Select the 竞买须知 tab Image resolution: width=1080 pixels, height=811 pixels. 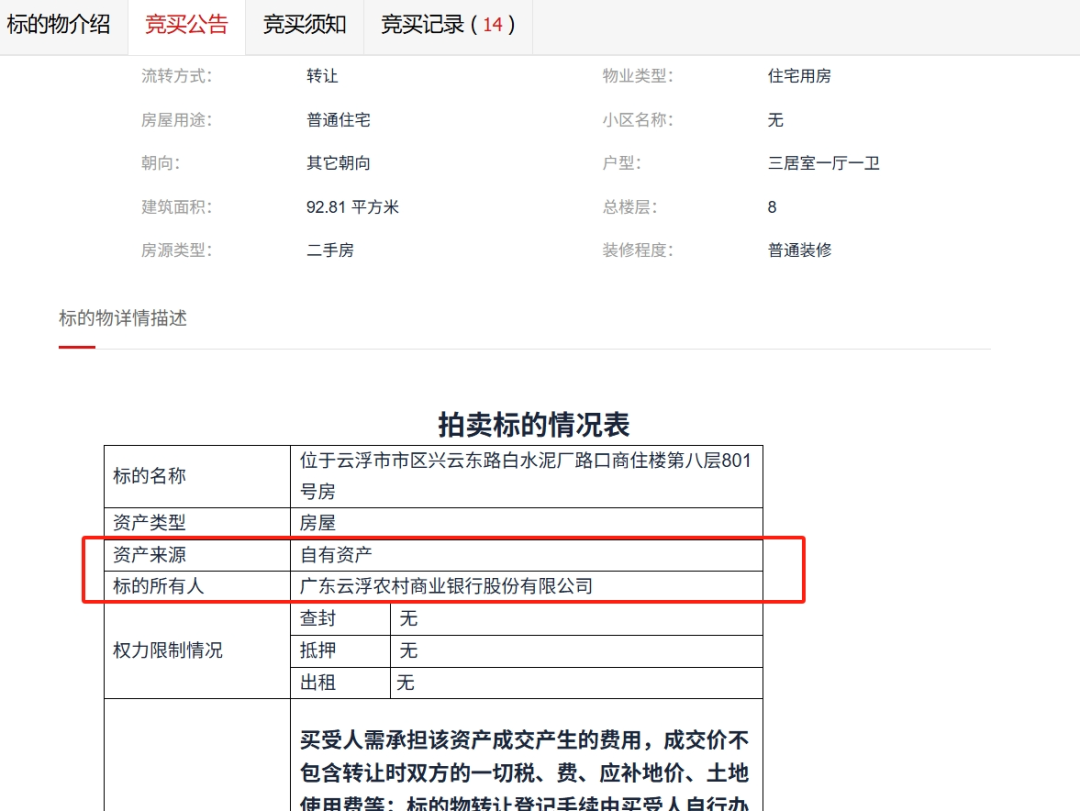(x=304, y=25)
